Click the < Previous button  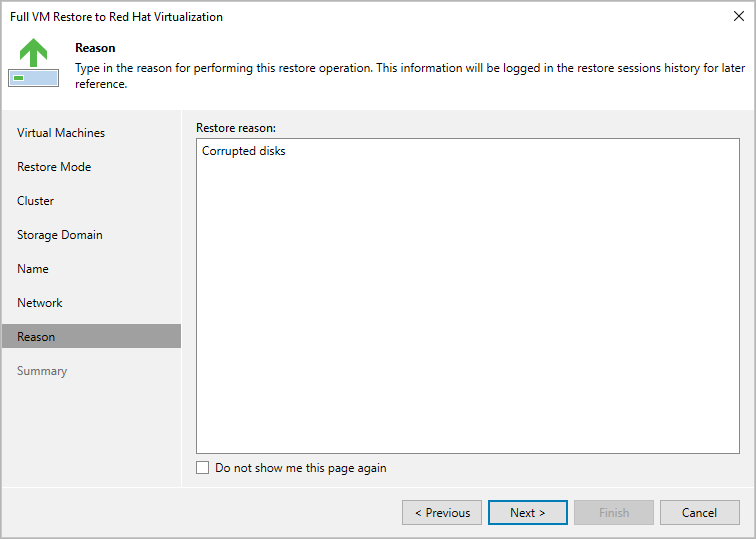click(x=442, y=512)
